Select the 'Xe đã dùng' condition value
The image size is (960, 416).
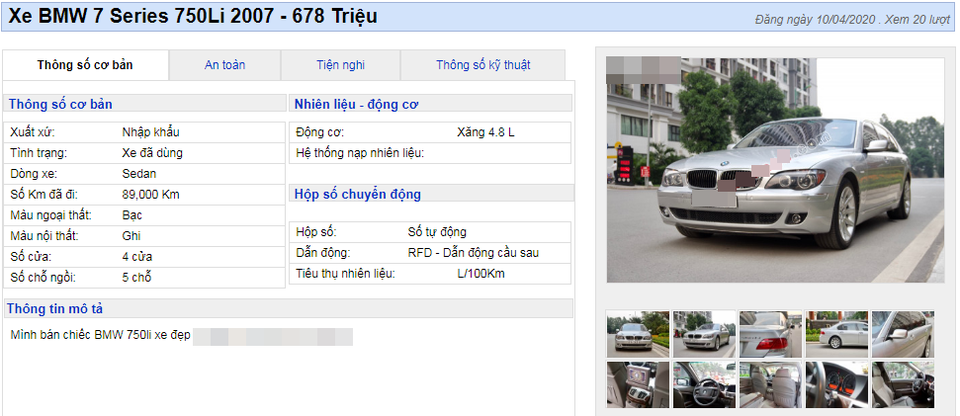(x=152, y=153)
